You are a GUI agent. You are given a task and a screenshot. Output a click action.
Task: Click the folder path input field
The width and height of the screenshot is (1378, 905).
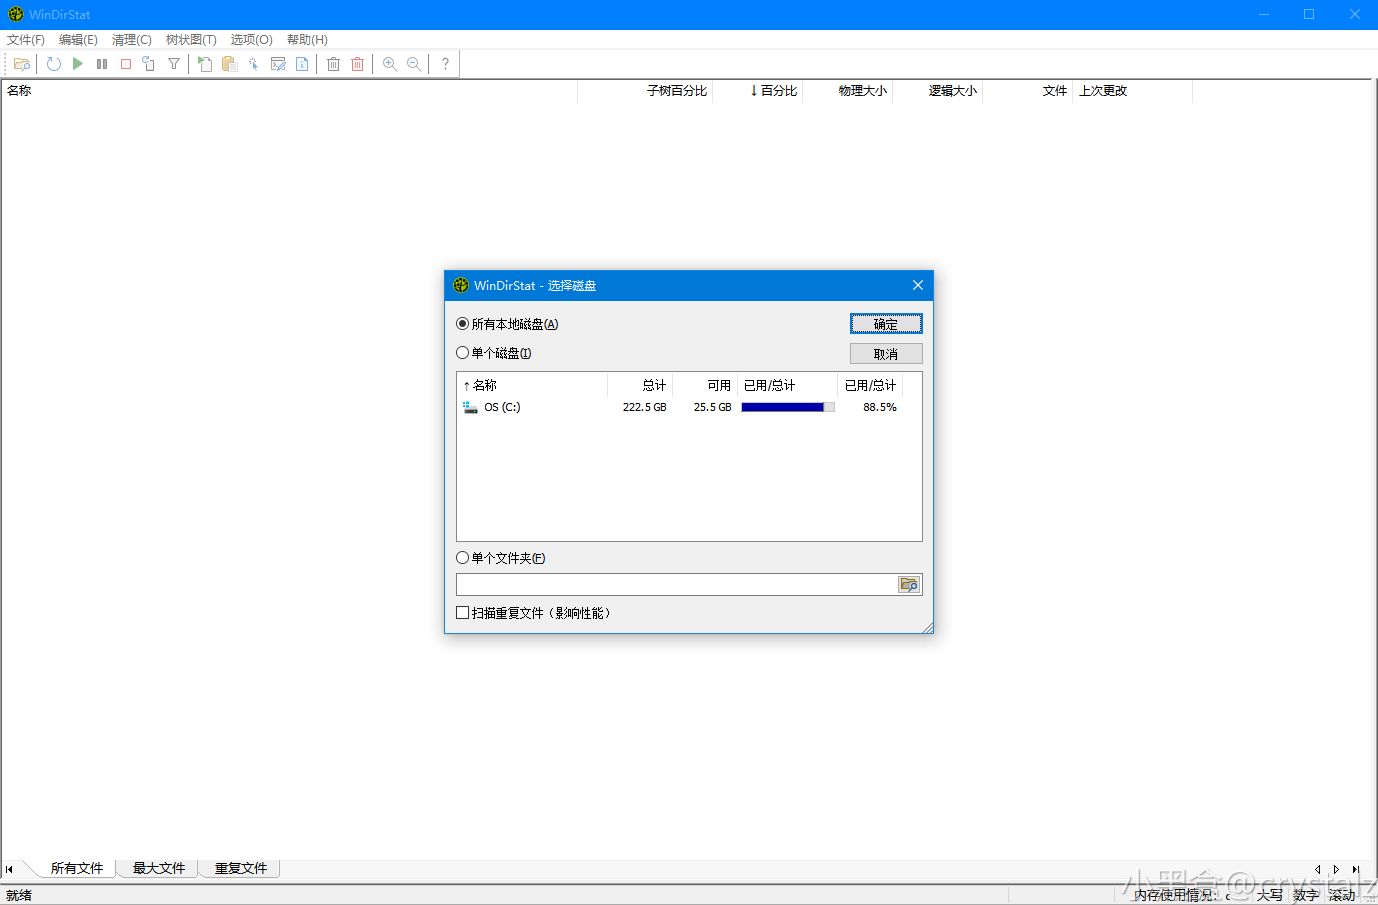point(677,584)
